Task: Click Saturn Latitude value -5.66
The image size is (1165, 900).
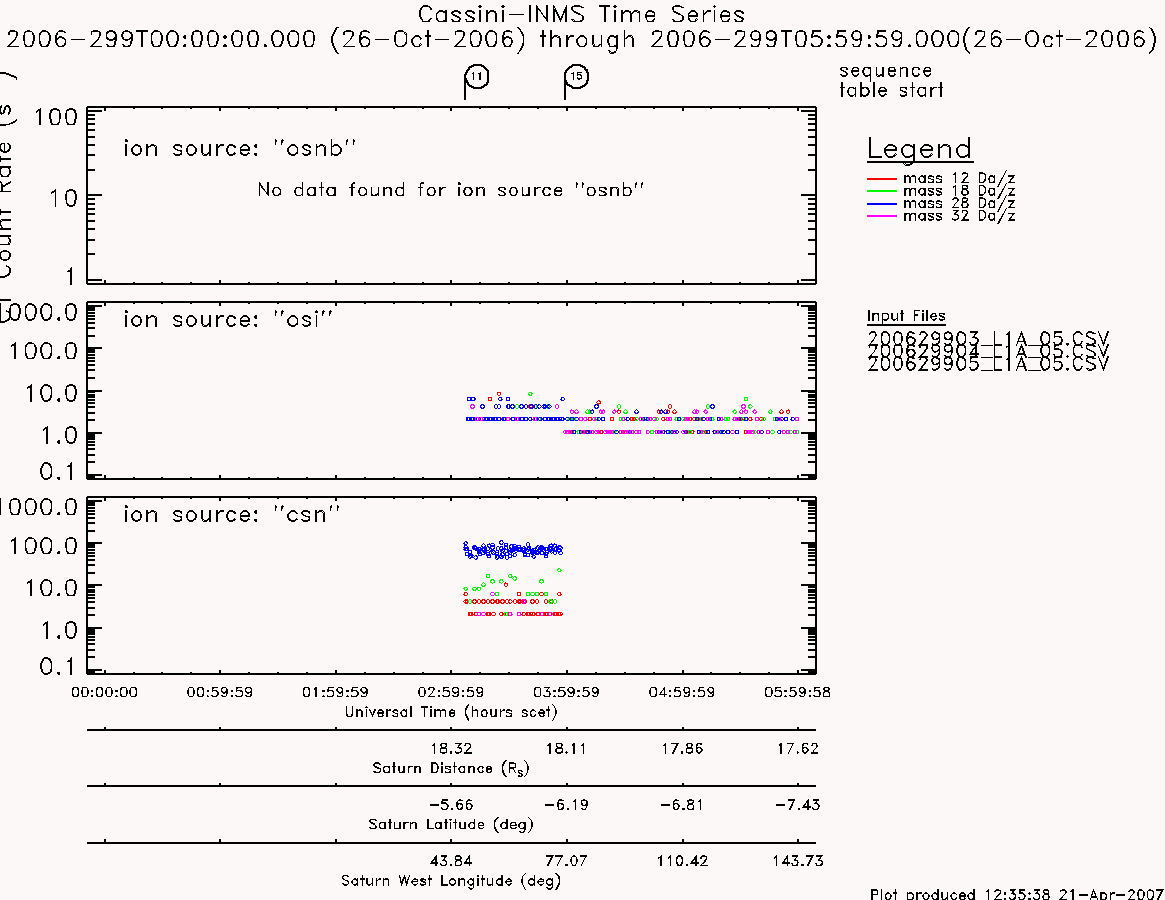Action: pyautogui.click(x=451, y=805)
